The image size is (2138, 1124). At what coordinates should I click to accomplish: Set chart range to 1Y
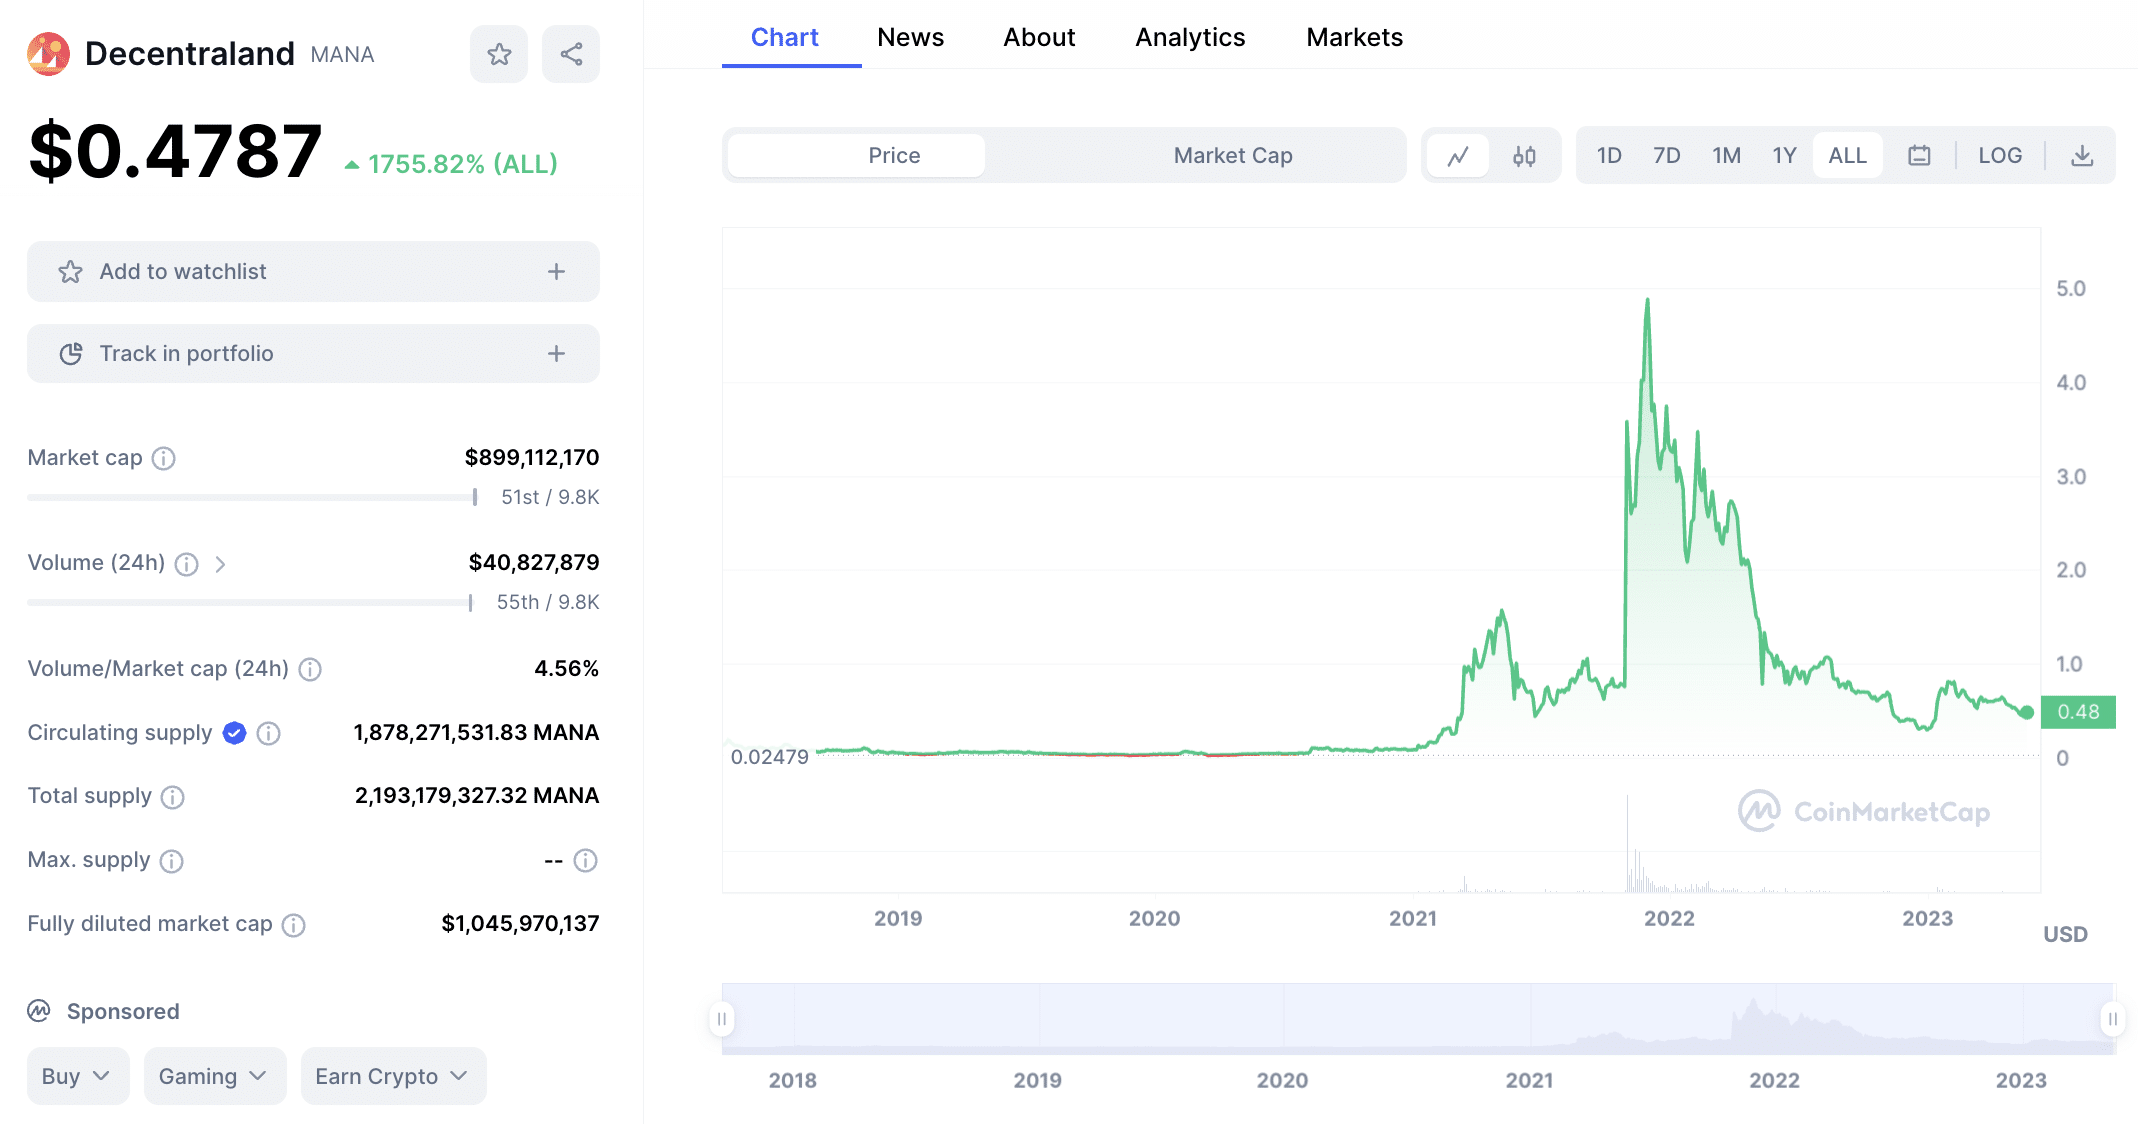pos(1785,156)
